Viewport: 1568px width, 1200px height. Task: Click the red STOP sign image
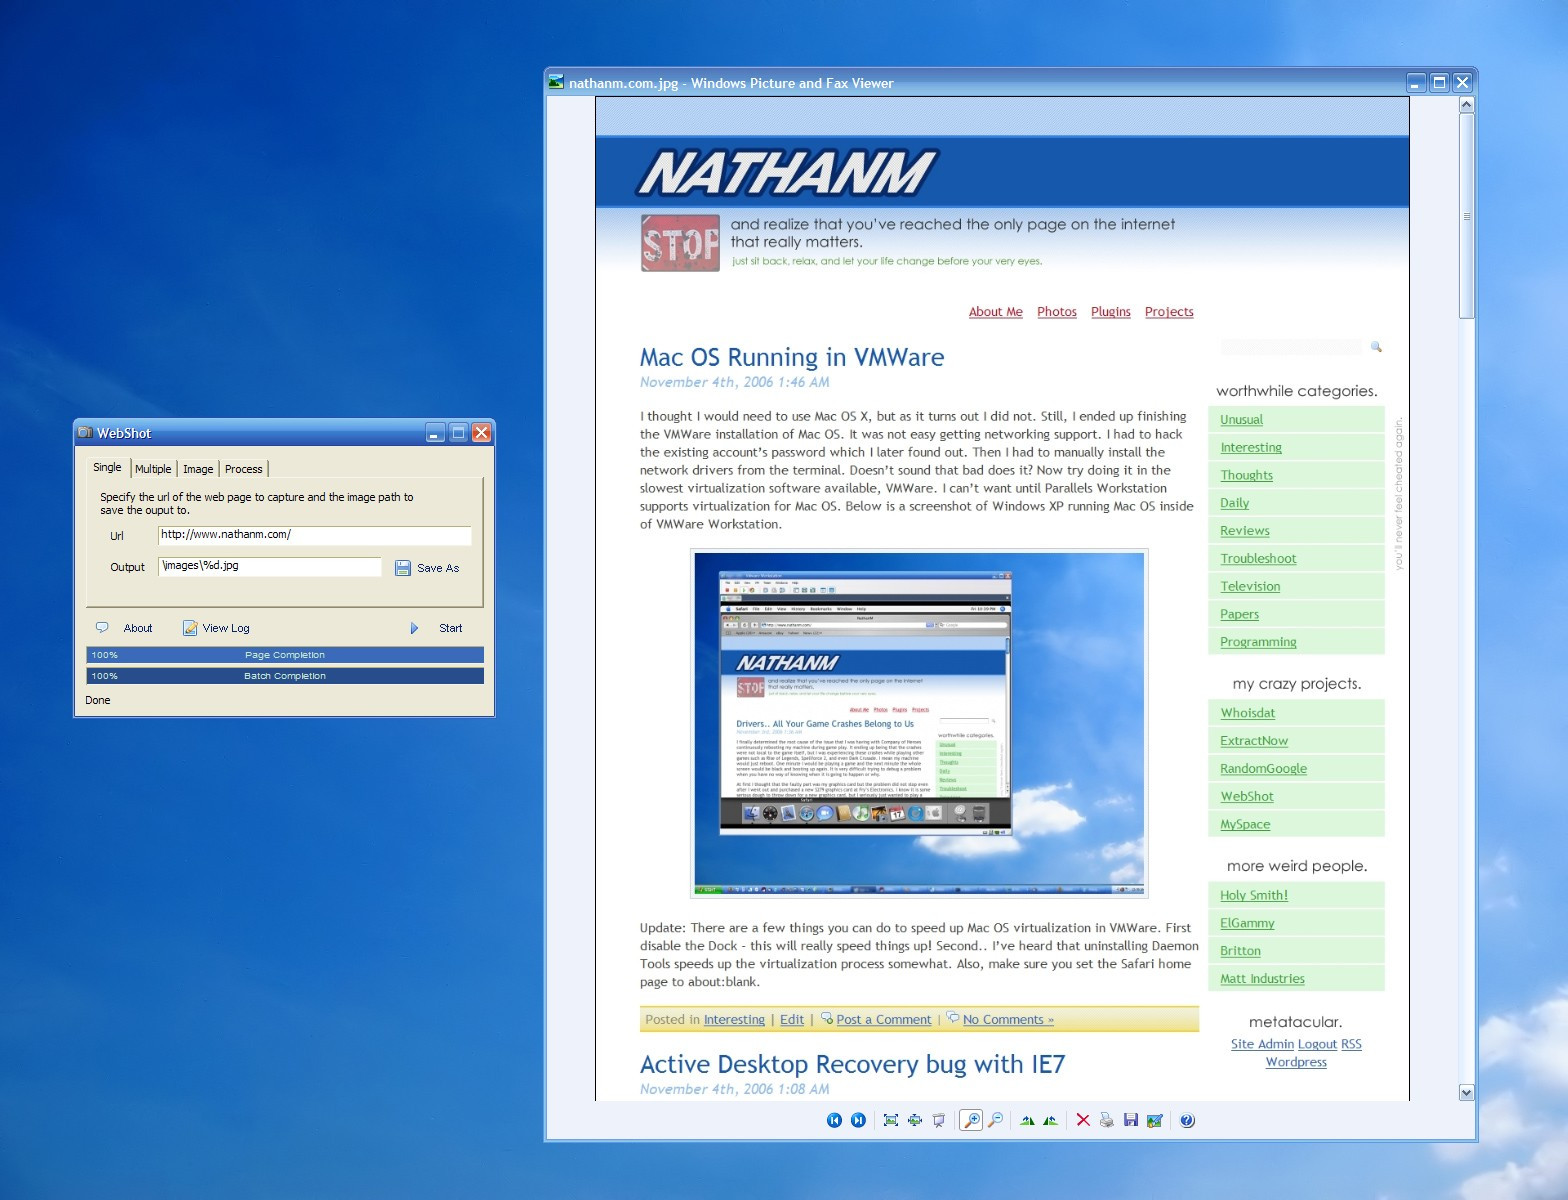tap(680, 243)
